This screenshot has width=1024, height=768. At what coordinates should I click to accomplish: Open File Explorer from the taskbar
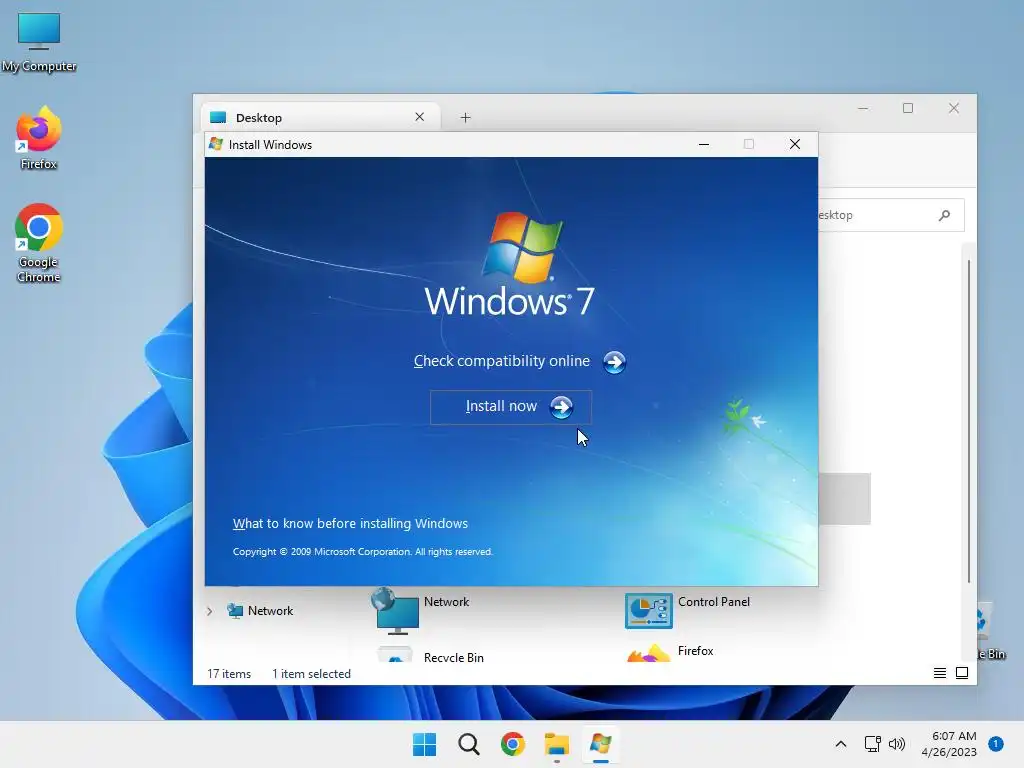click(x=557, y=744)
